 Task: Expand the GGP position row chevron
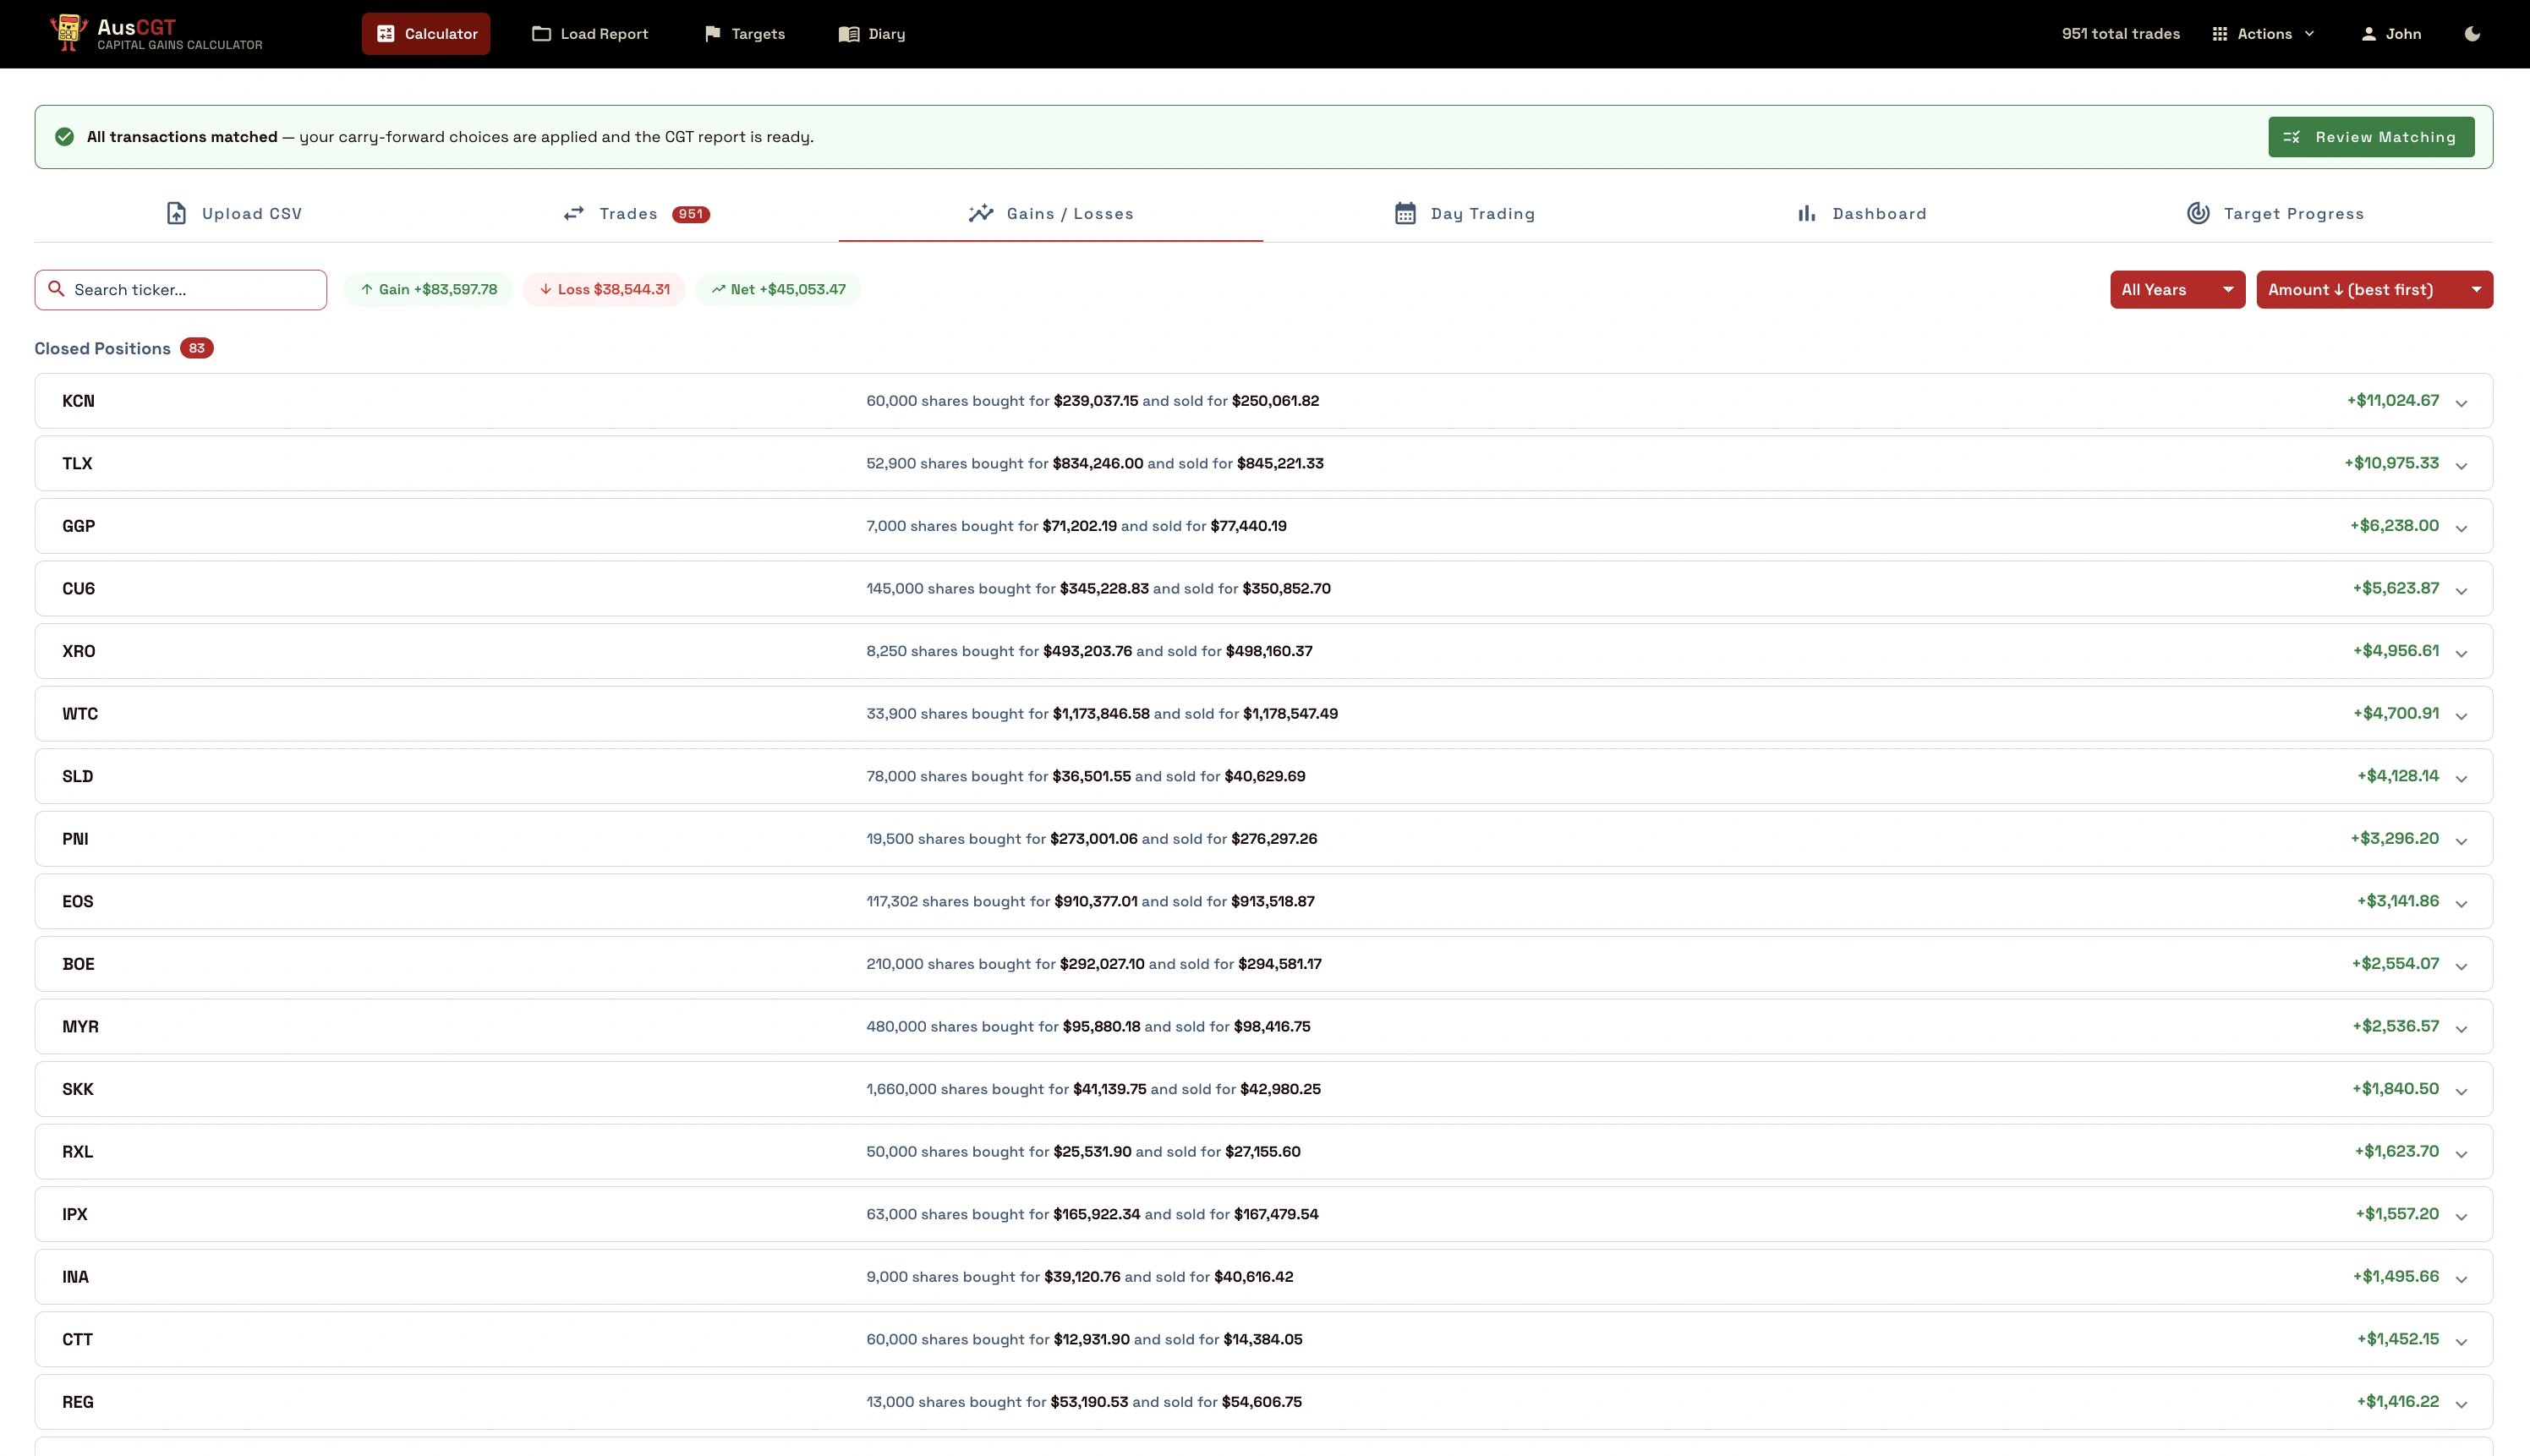tap(2461, 528)
